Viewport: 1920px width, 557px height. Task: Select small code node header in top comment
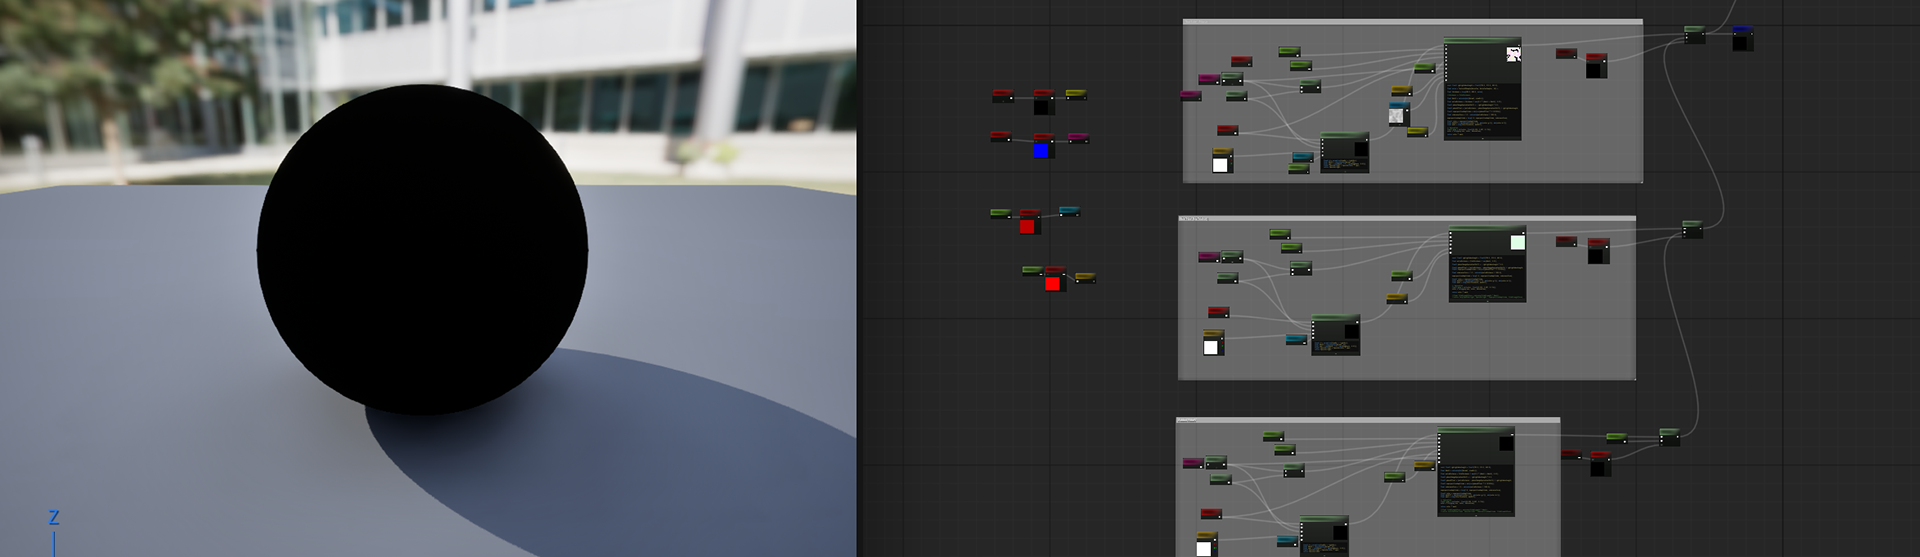coord(1345,136)
